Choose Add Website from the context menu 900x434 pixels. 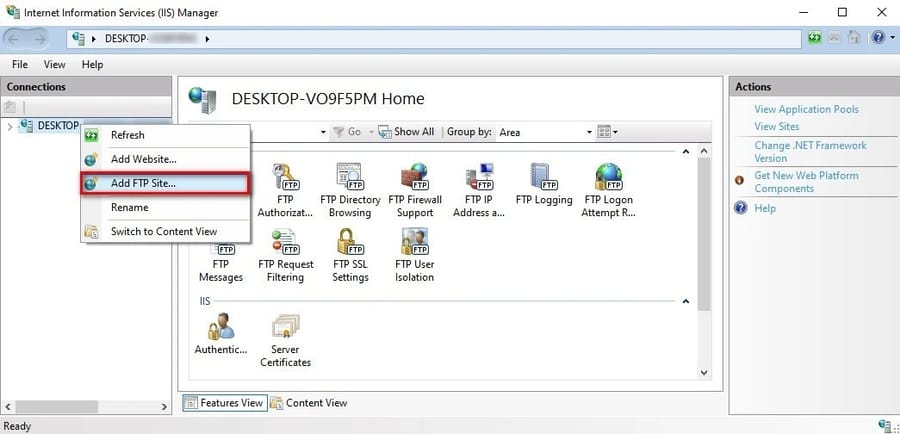[165, 160]
